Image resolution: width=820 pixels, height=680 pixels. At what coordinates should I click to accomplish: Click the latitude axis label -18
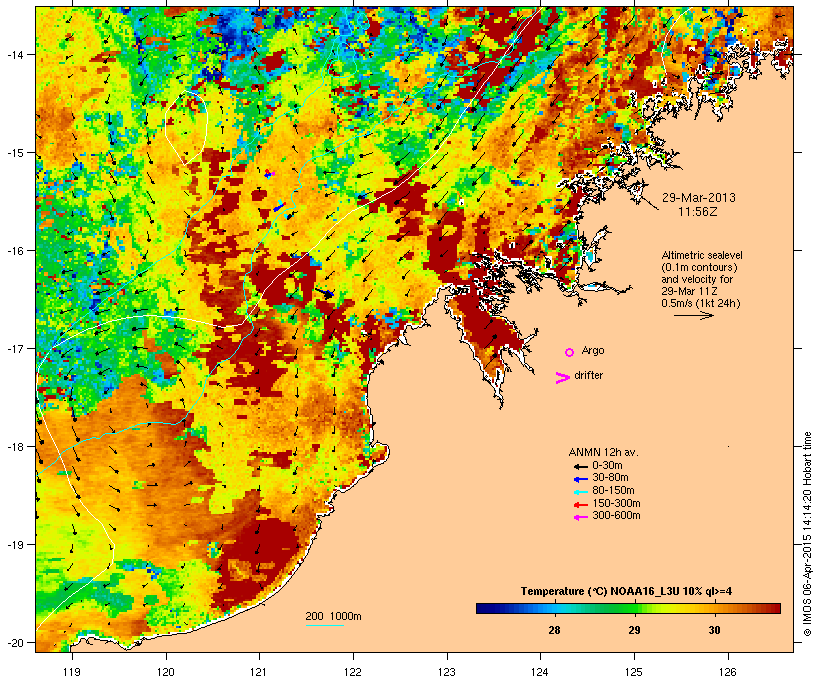tap(14, 446)
